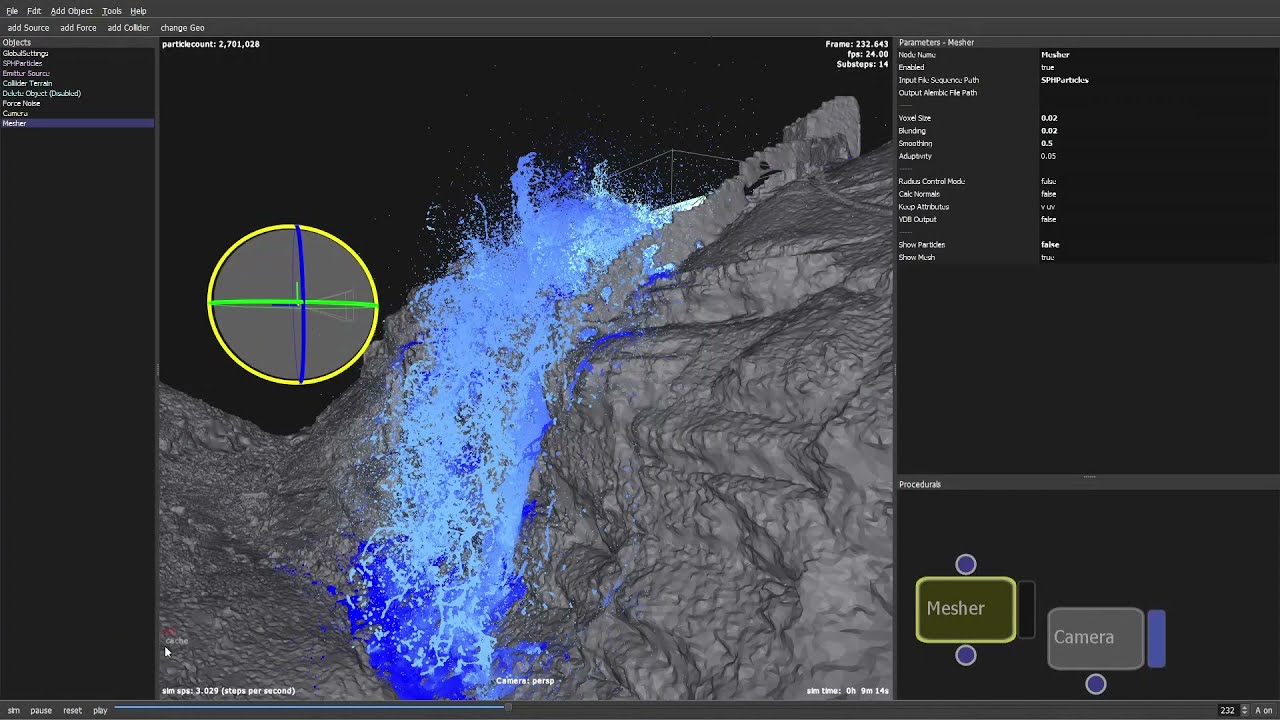The height and width of the screenshot is (720, 1280).
Task: Click the particlecount 2,701,028 readout
Action: click(210, 44)
